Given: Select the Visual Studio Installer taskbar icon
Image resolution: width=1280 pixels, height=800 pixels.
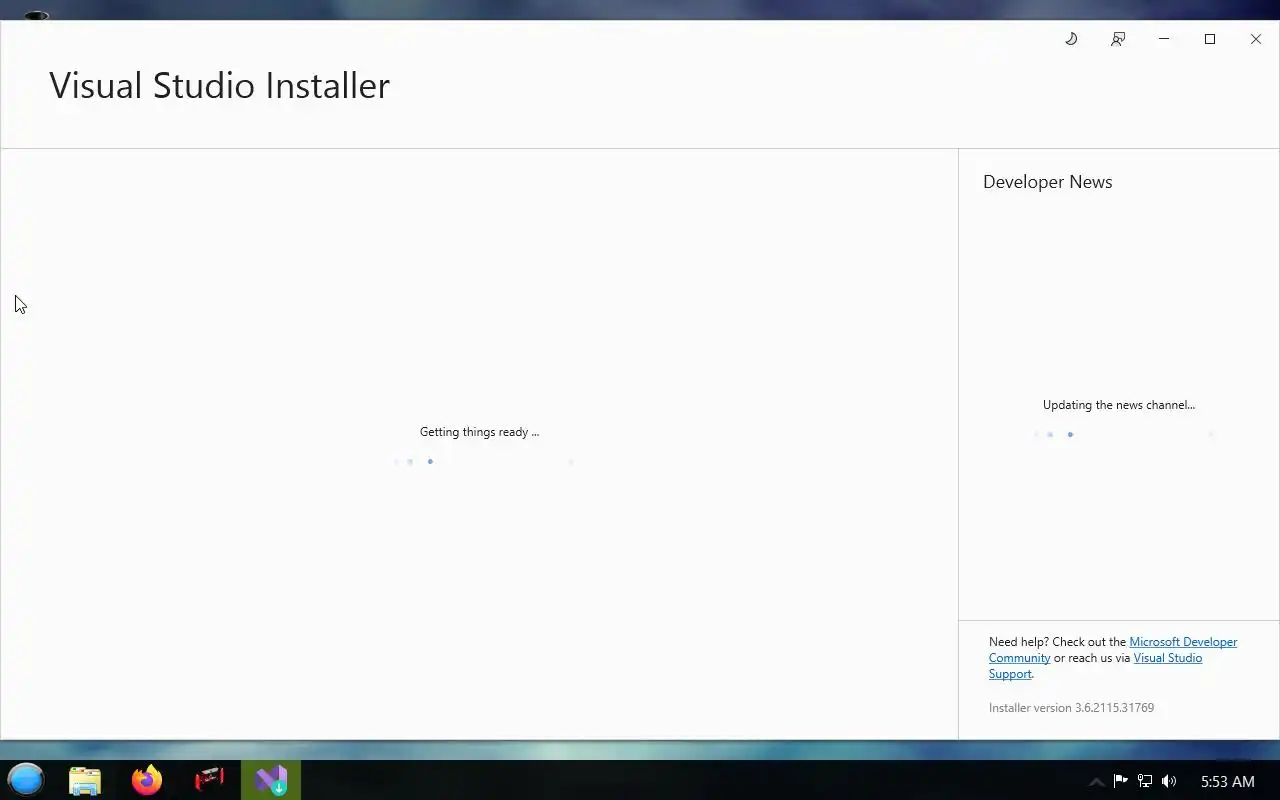Looking at the screenshot, I should click(271, 780).
